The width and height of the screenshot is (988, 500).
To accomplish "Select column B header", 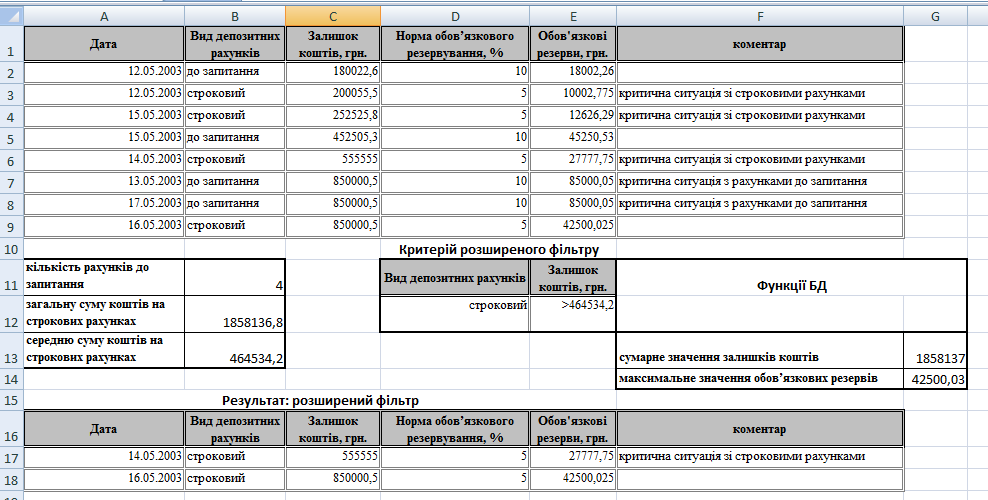I will pos(235,16).
